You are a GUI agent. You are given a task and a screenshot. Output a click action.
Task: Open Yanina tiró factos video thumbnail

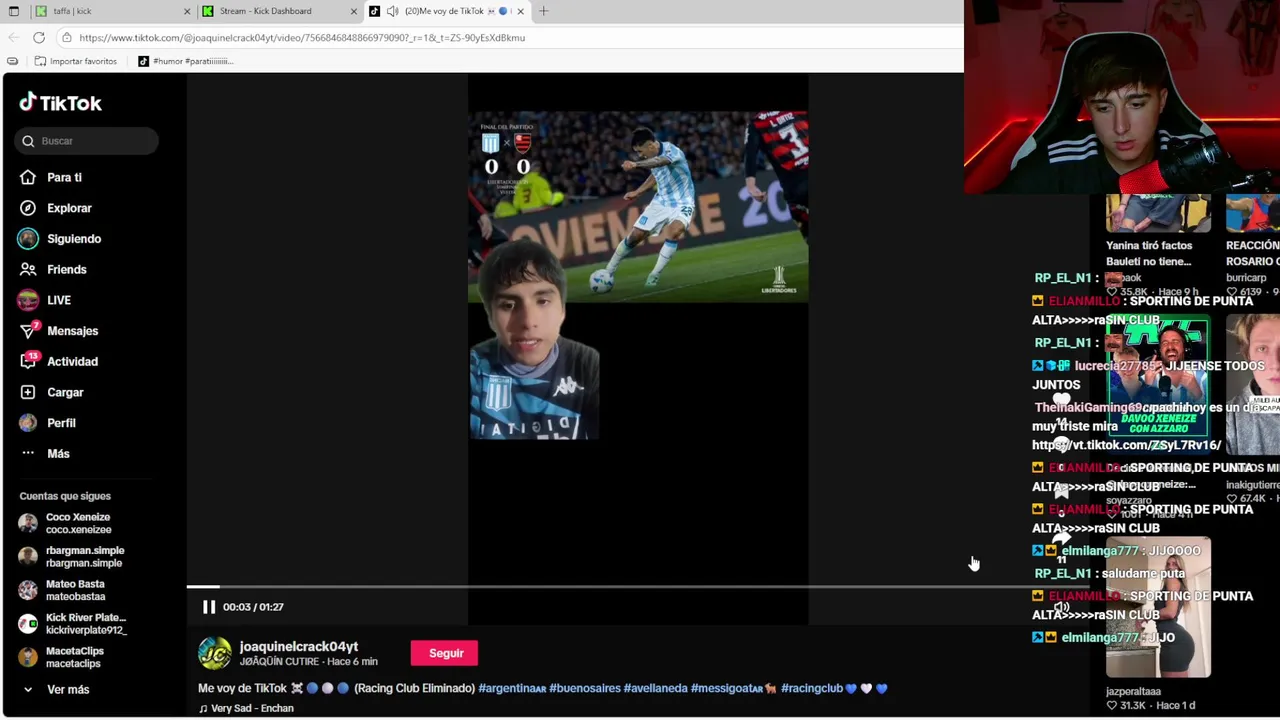click(x=1158, y=214)
